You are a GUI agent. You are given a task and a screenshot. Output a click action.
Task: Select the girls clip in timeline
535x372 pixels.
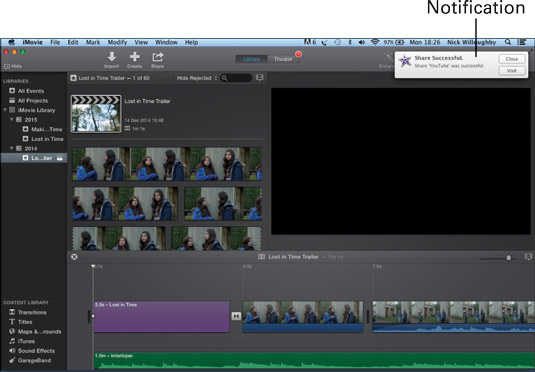pos(303,316)
